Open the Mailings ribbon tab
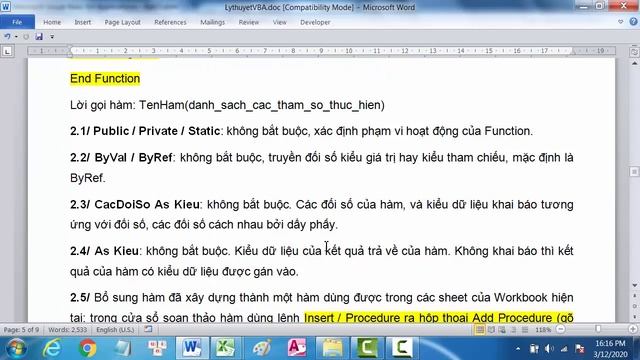The height and width of the screenshot is (360, 640). coord(212,22)
